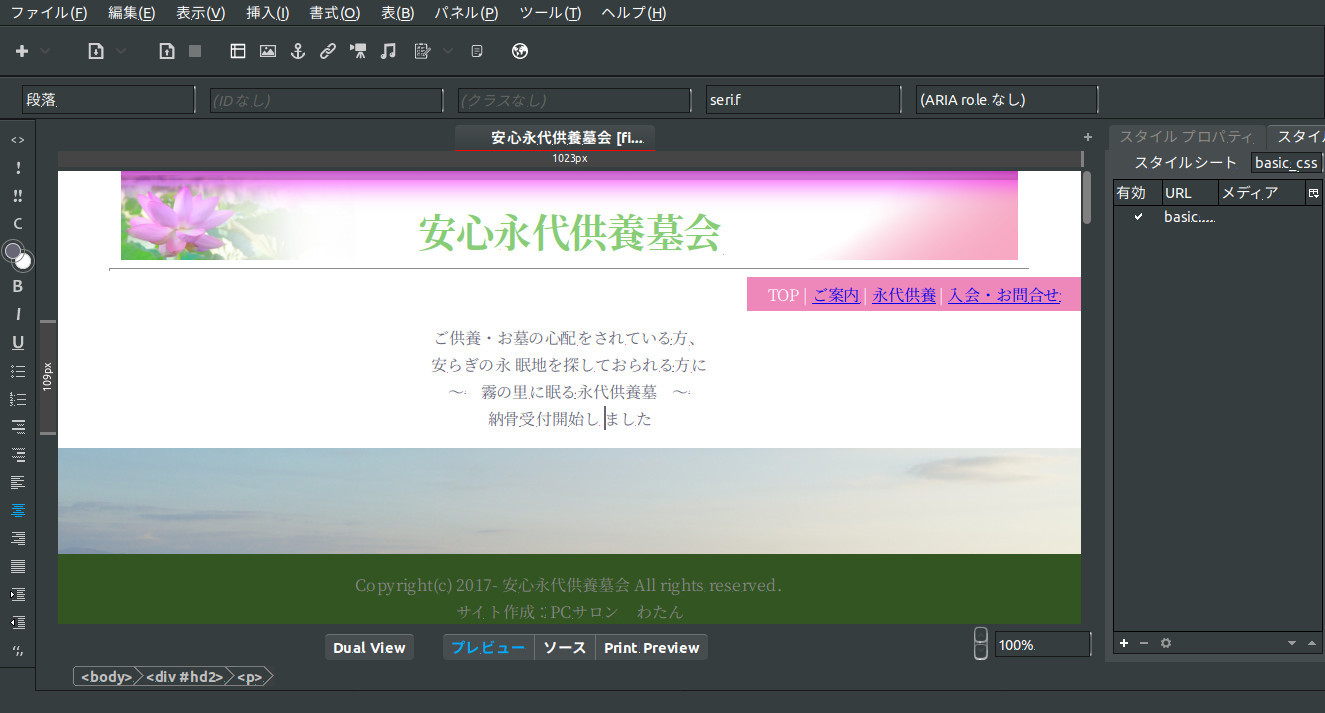
Task: Insert a link using the chain icon
Action: [328, 51]
